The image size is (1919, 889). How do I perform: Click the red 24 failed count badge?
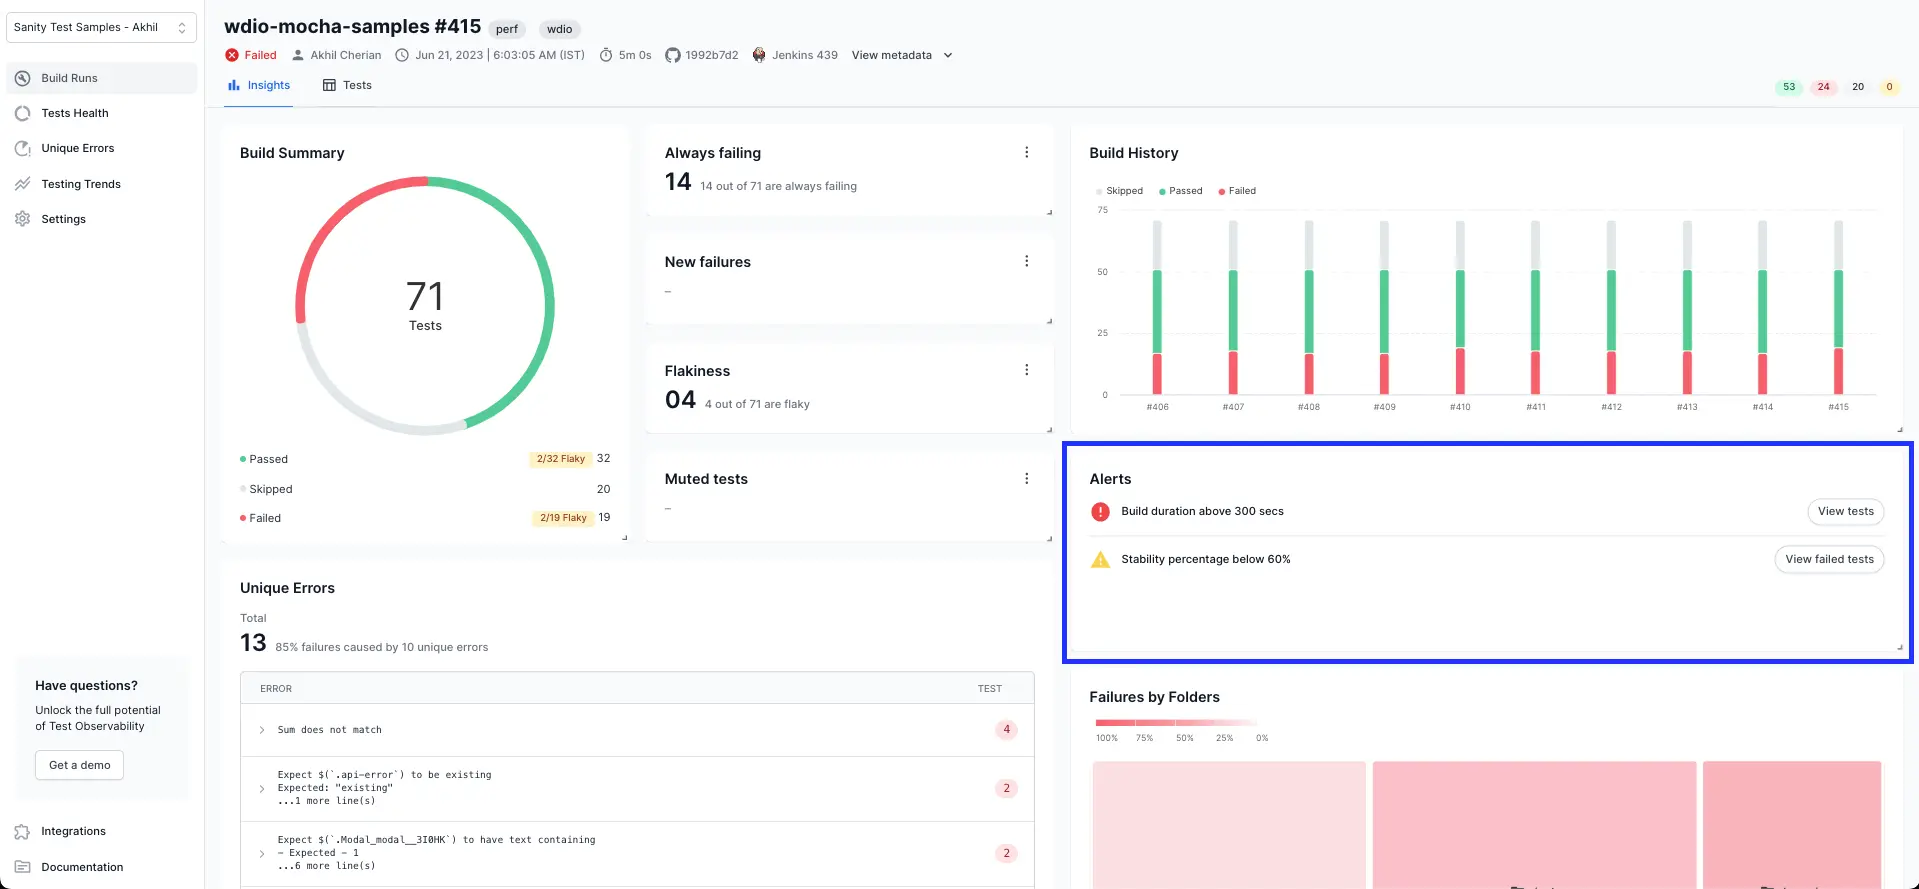(1823, 87)
